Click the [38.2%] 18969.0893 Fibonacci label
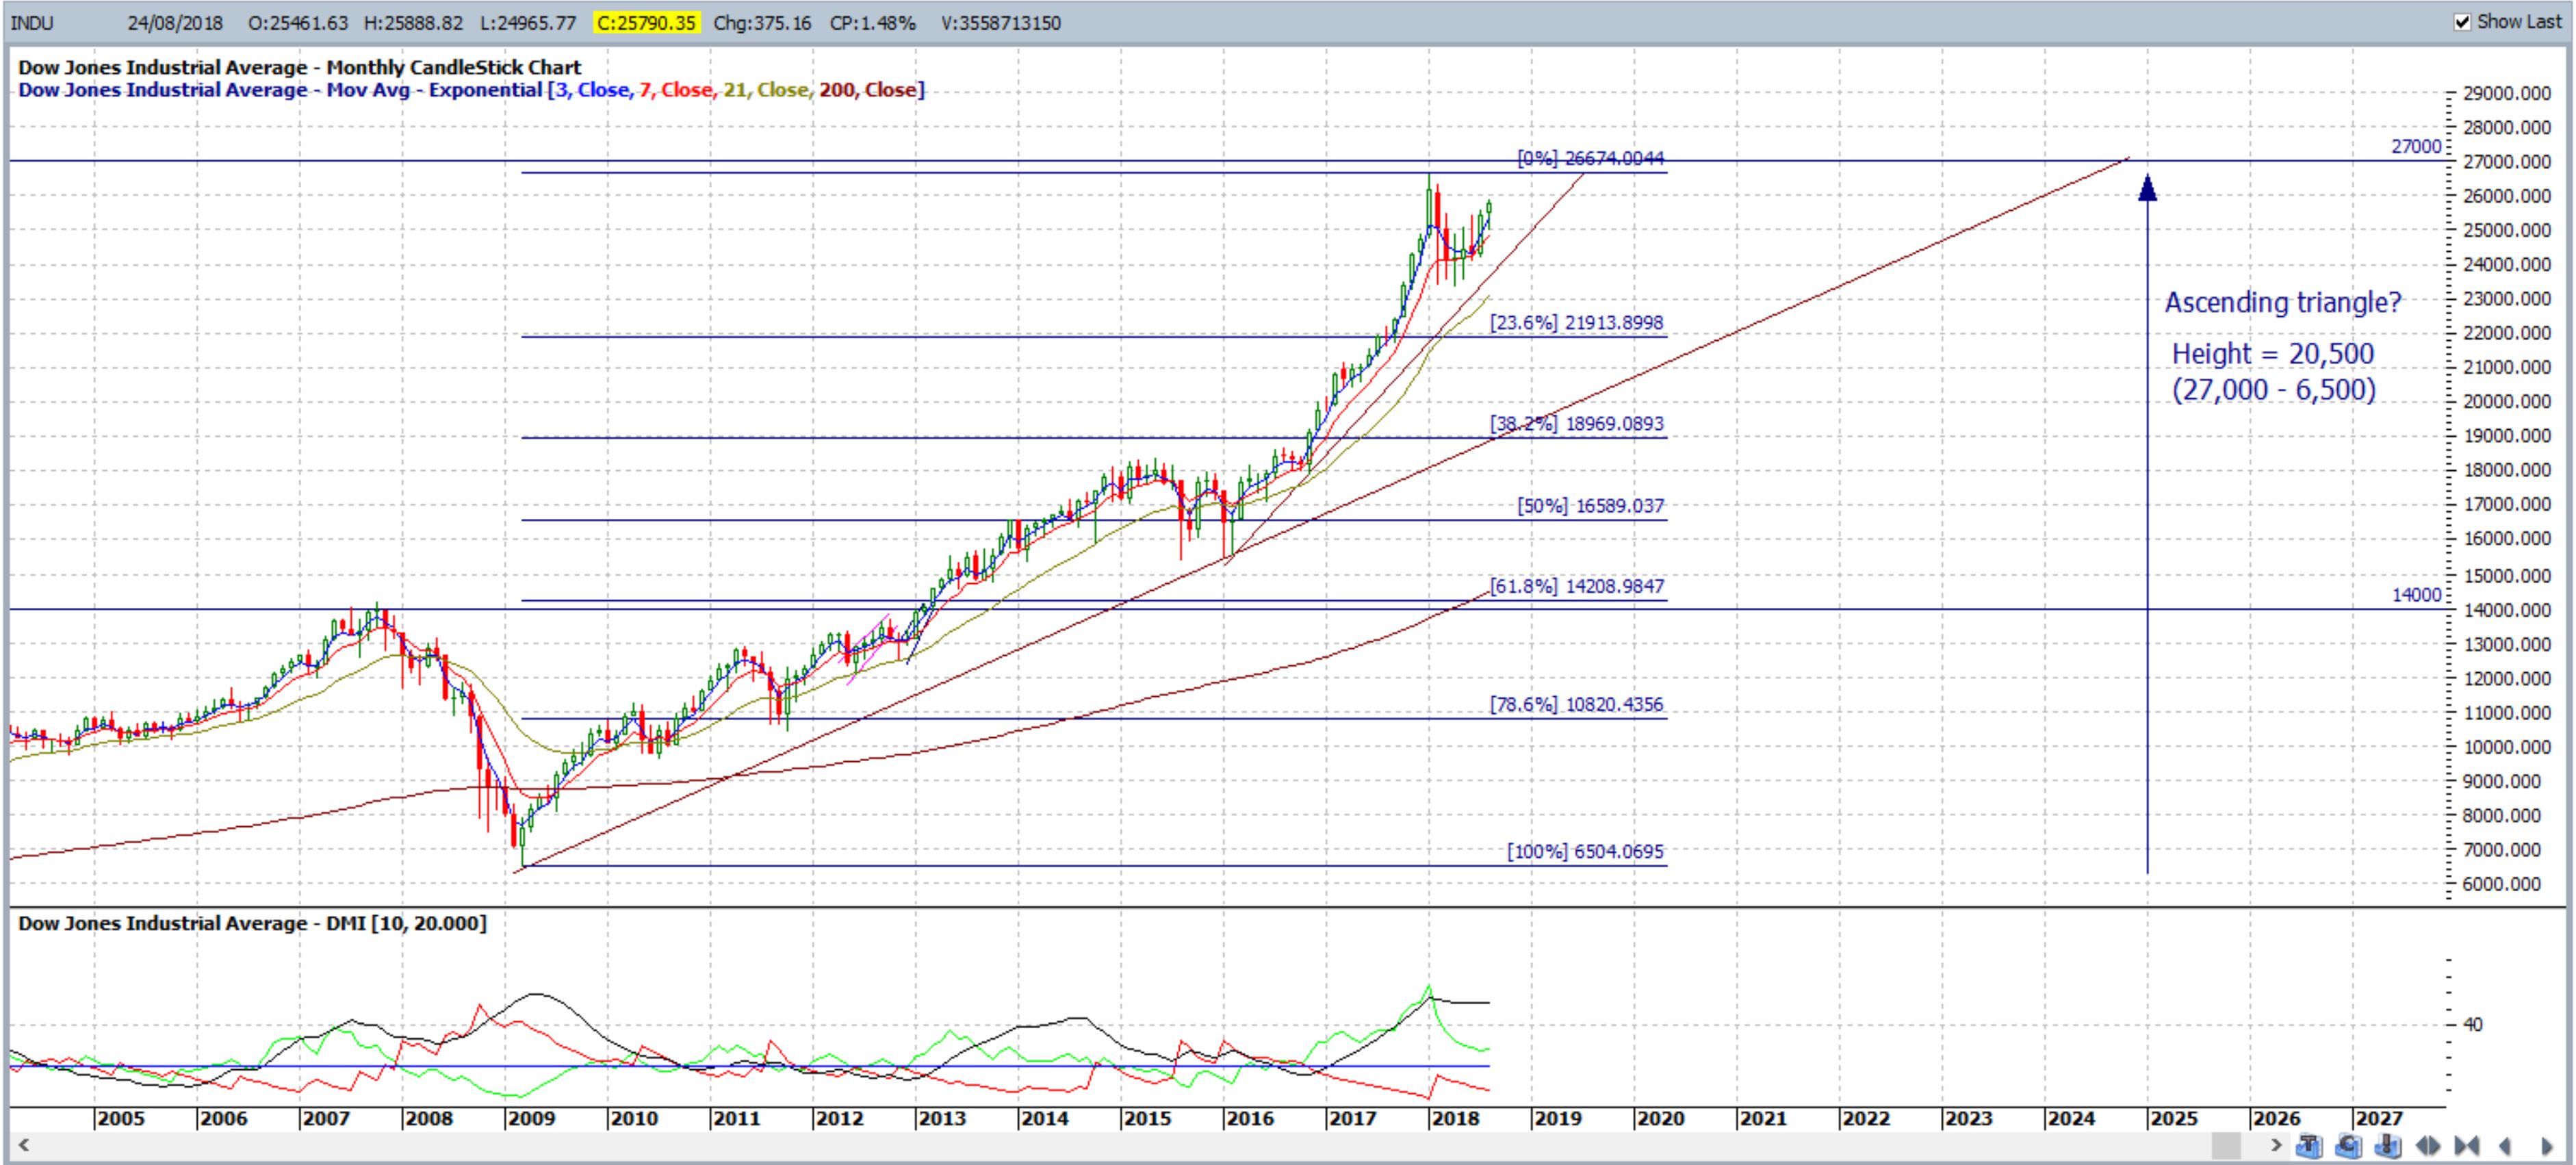The image size is (2576, 1165). [1576, 423]
